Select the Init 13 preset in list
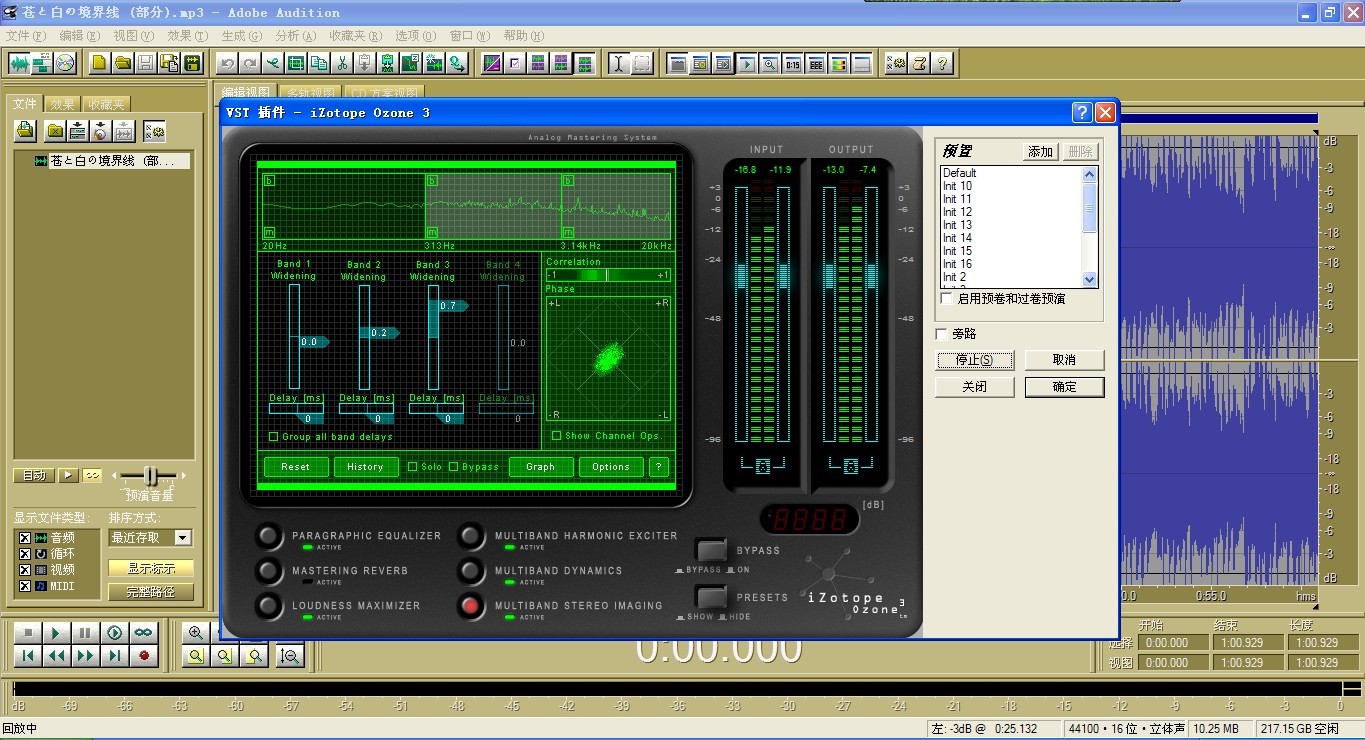Image resolution: width=1365 pixels, height=740 pixels. click(x=957, y=225)
